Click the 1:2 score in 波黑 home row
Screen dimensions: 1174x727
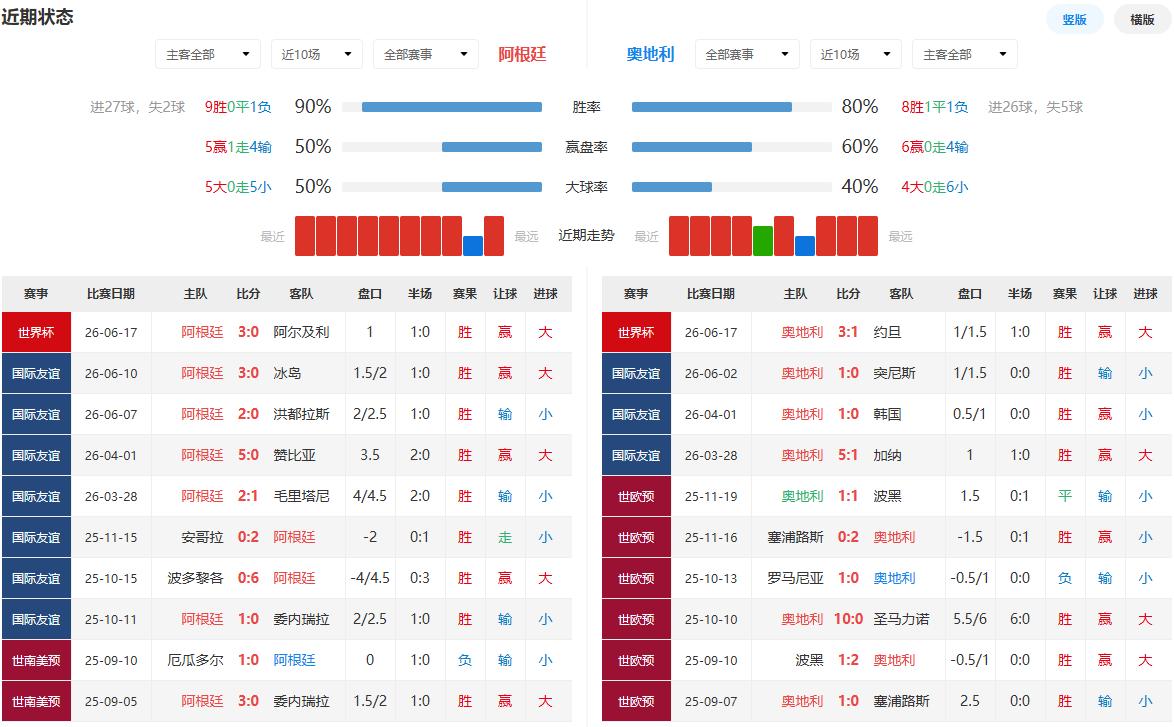click(848, 660)
